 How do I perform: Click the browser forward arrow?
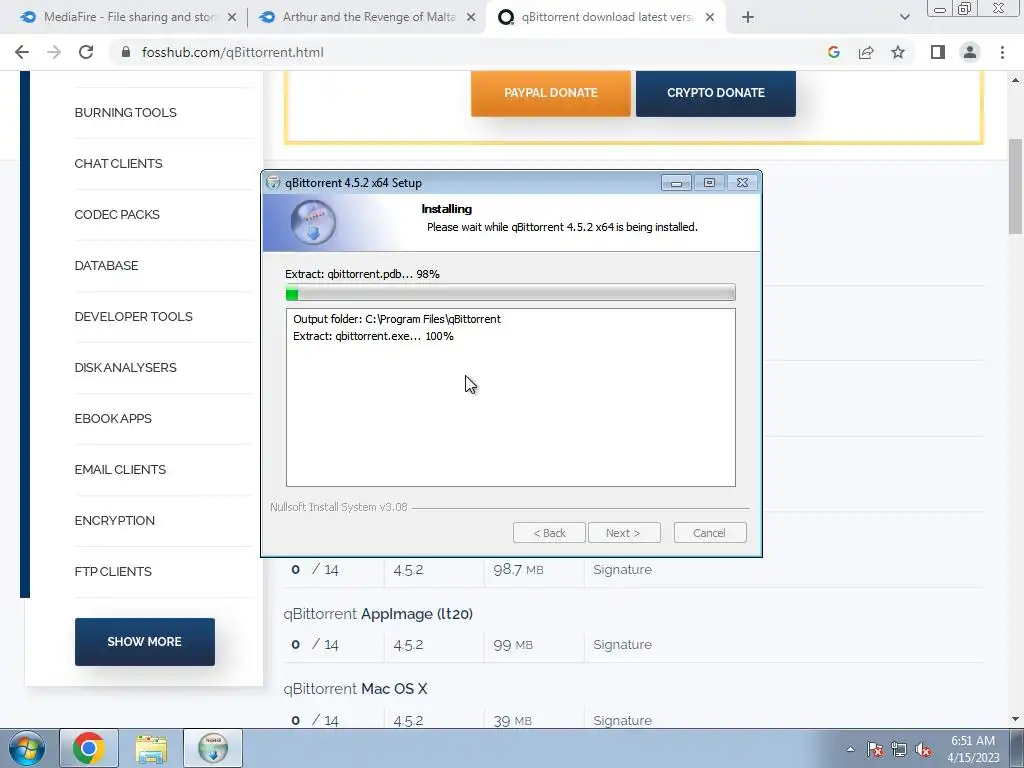(54, 52)
